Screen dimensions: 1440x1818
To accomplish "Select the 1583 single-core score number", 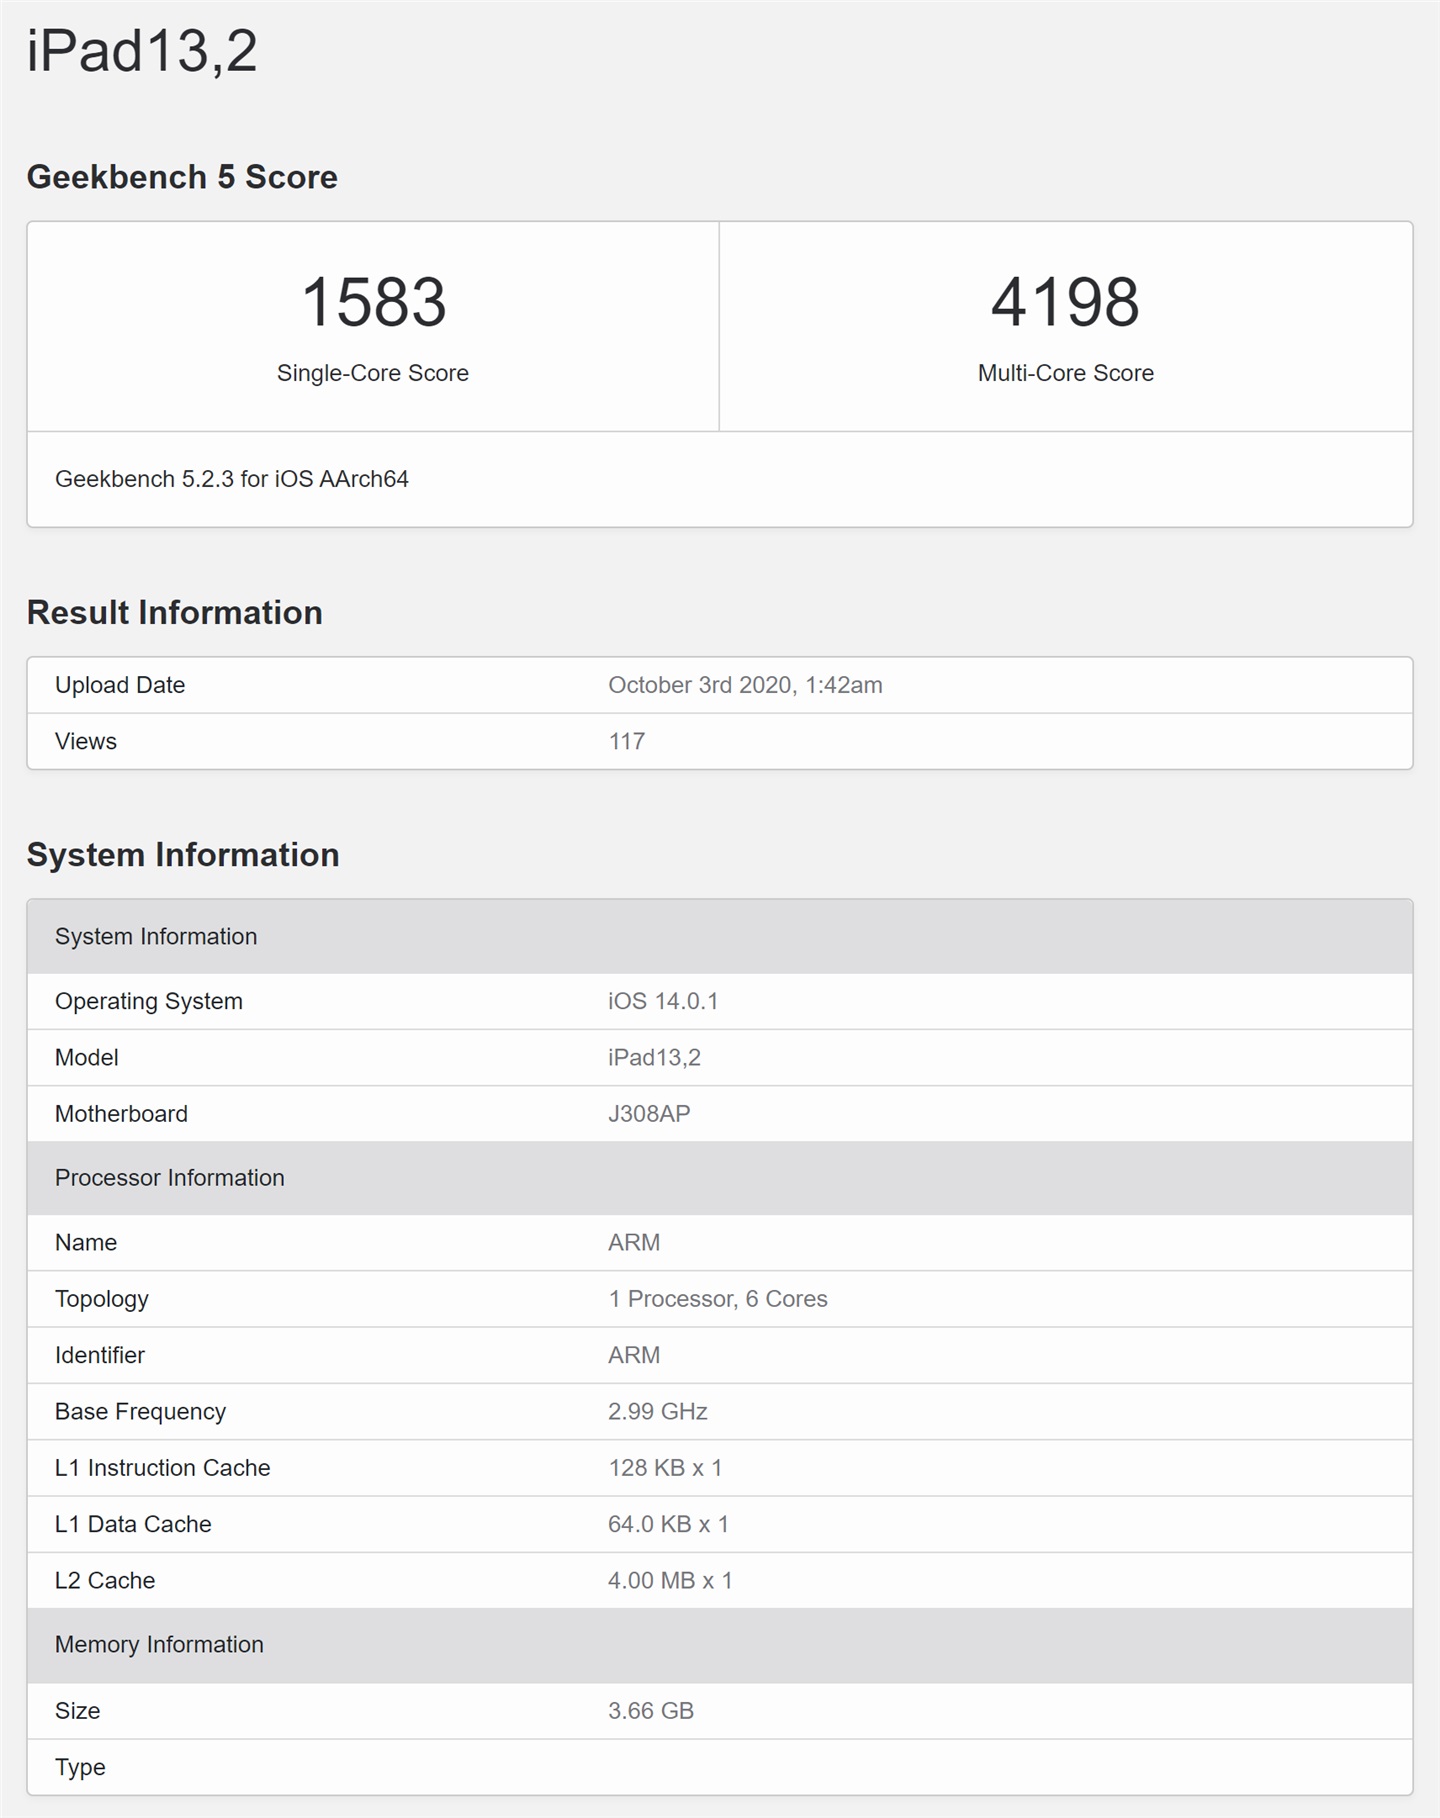I will coord(373,302).
